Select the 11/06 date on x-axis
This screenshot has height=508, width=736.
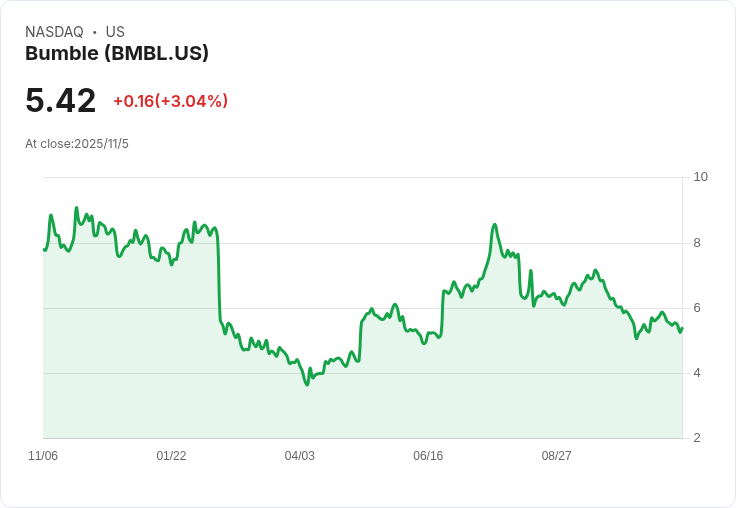tap(43, 456)
